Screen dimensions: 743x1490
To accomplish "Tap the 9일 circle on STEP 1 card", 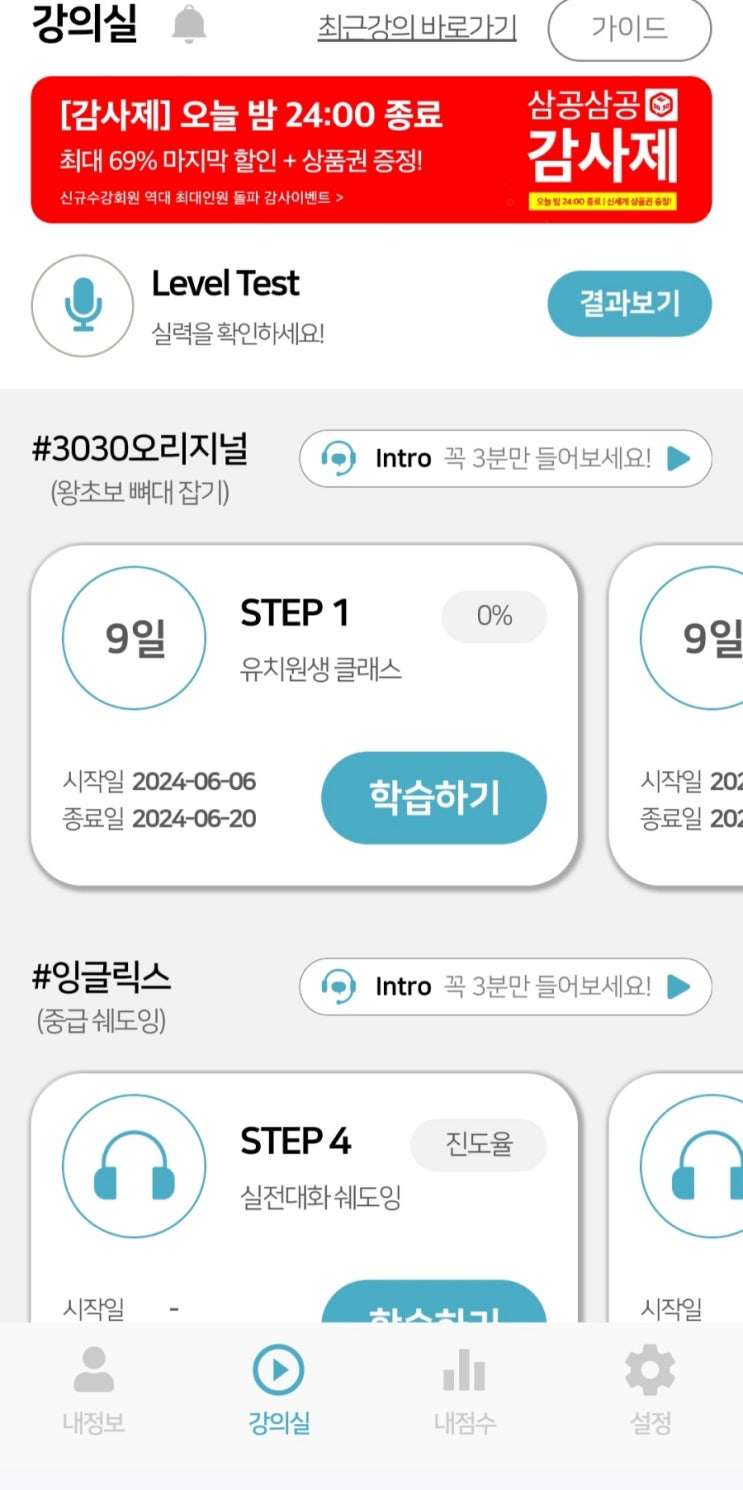I will (x=134, y=638).
